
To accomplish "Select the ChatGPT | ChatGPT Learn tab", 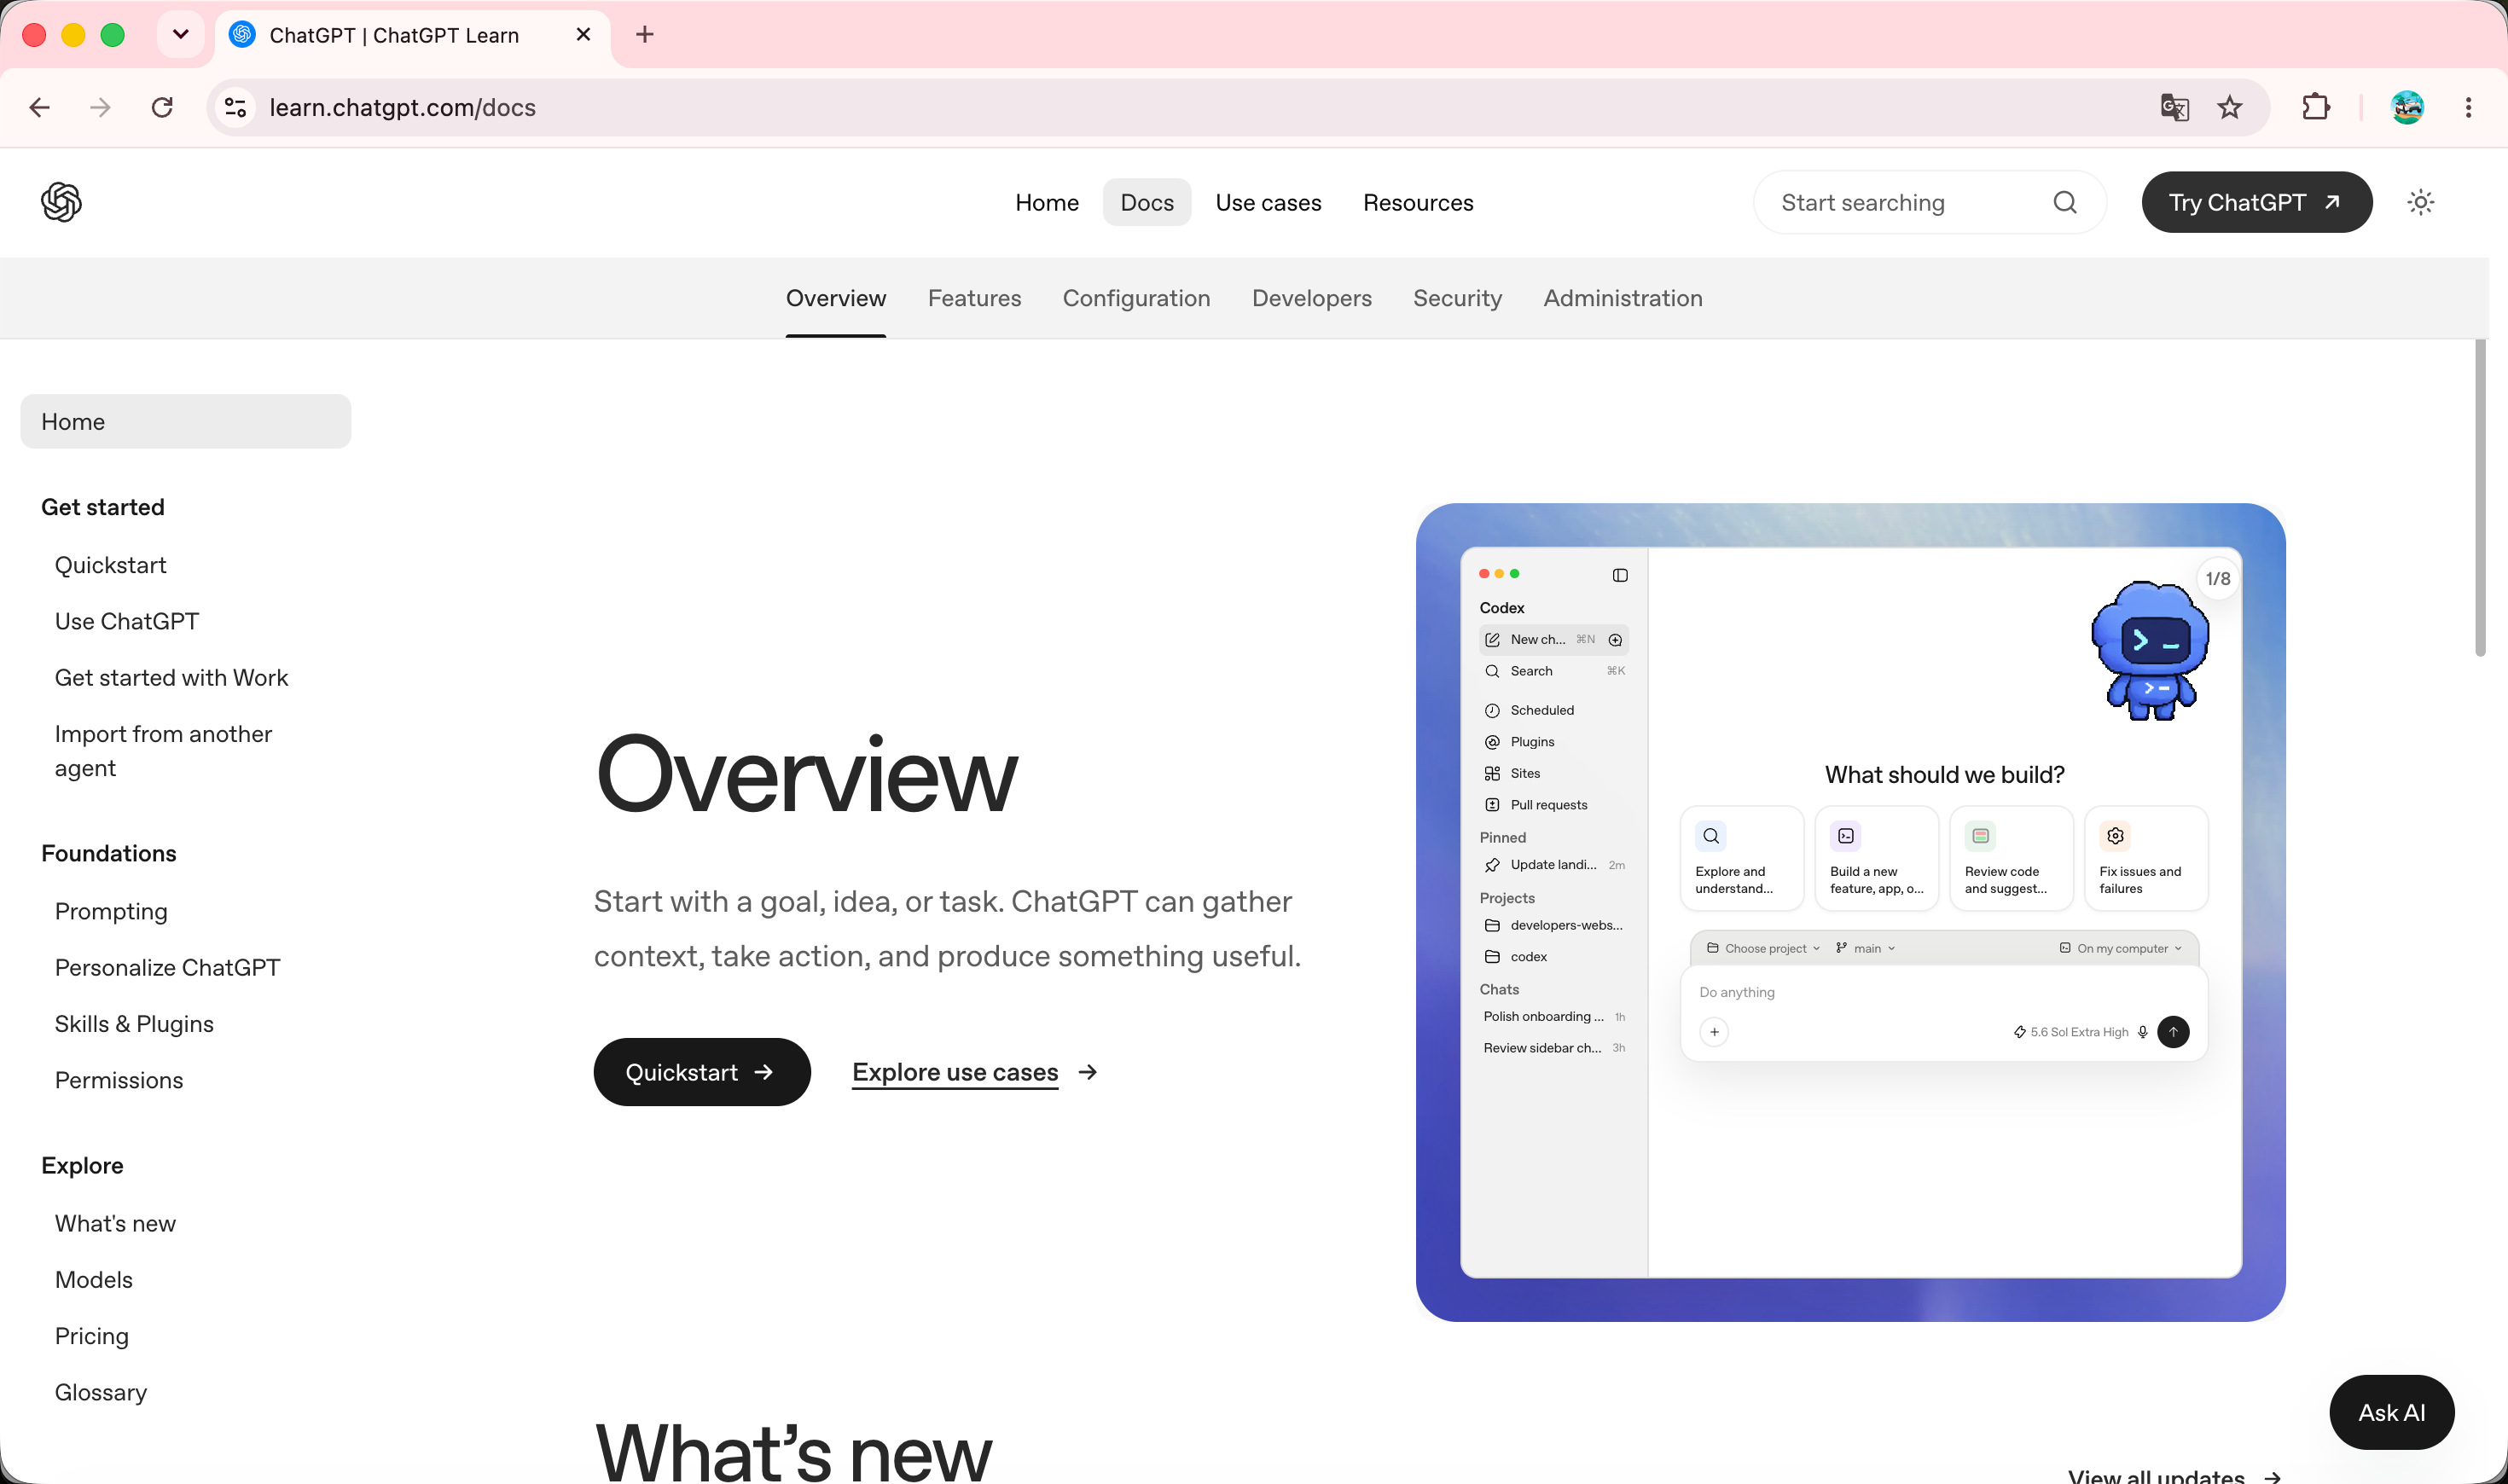I will [412, 35].
